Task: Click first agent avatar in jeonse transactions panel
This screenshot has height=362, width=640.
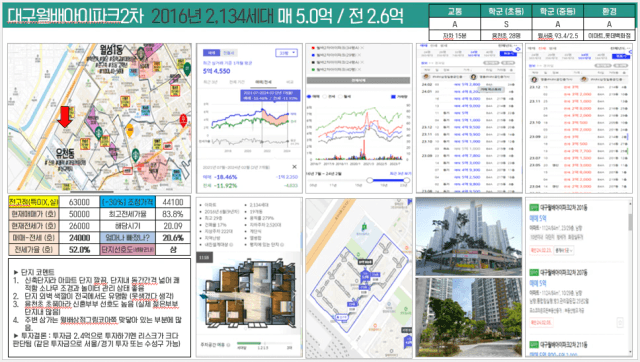Action: click(x=534, y=79)
